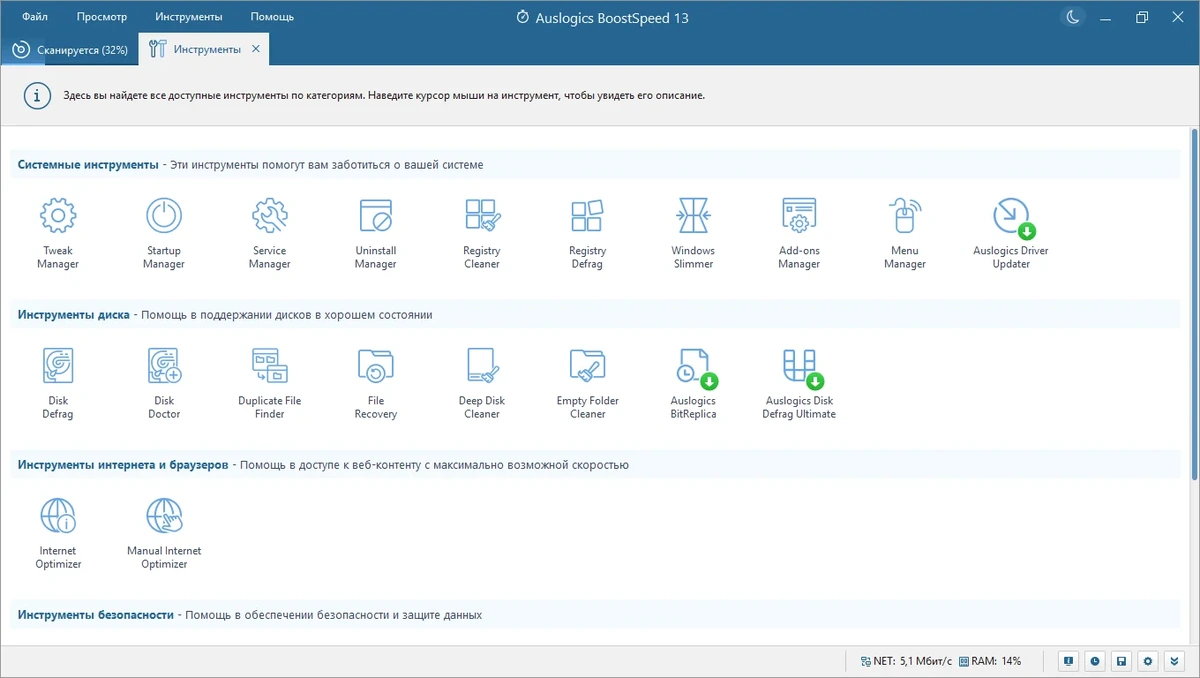
Task: Click Системные инструменты heading
Action: [88, 165]
